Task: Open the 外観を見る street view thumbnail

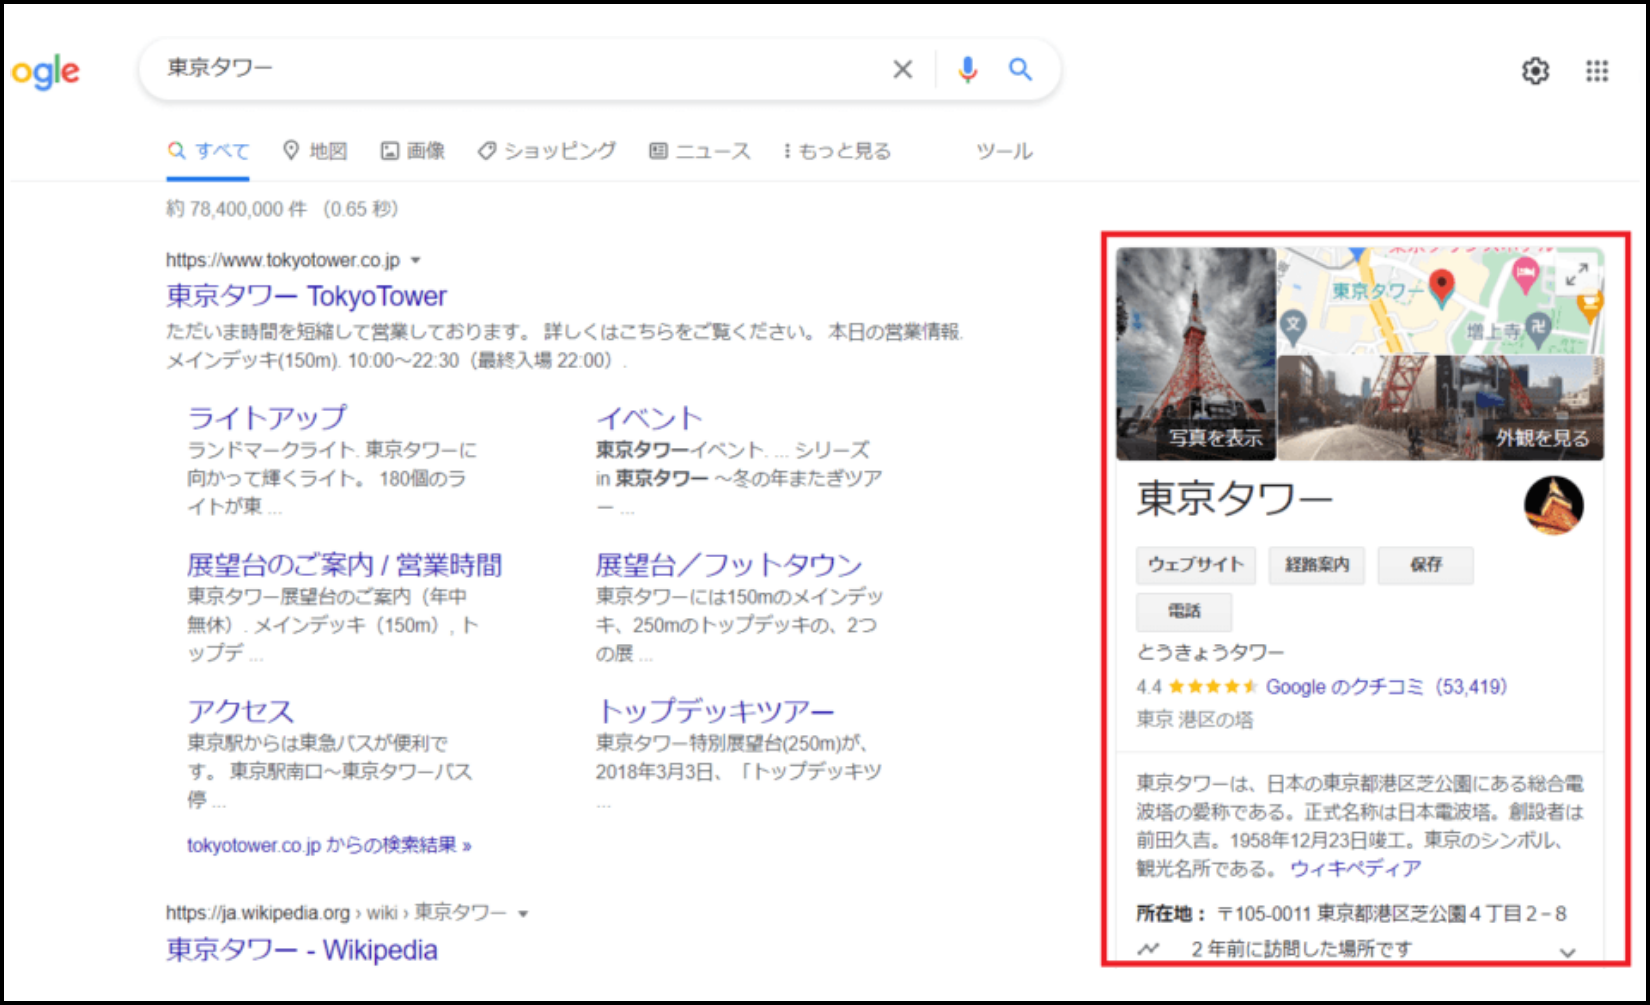Action: click(x=1441, y=407)
